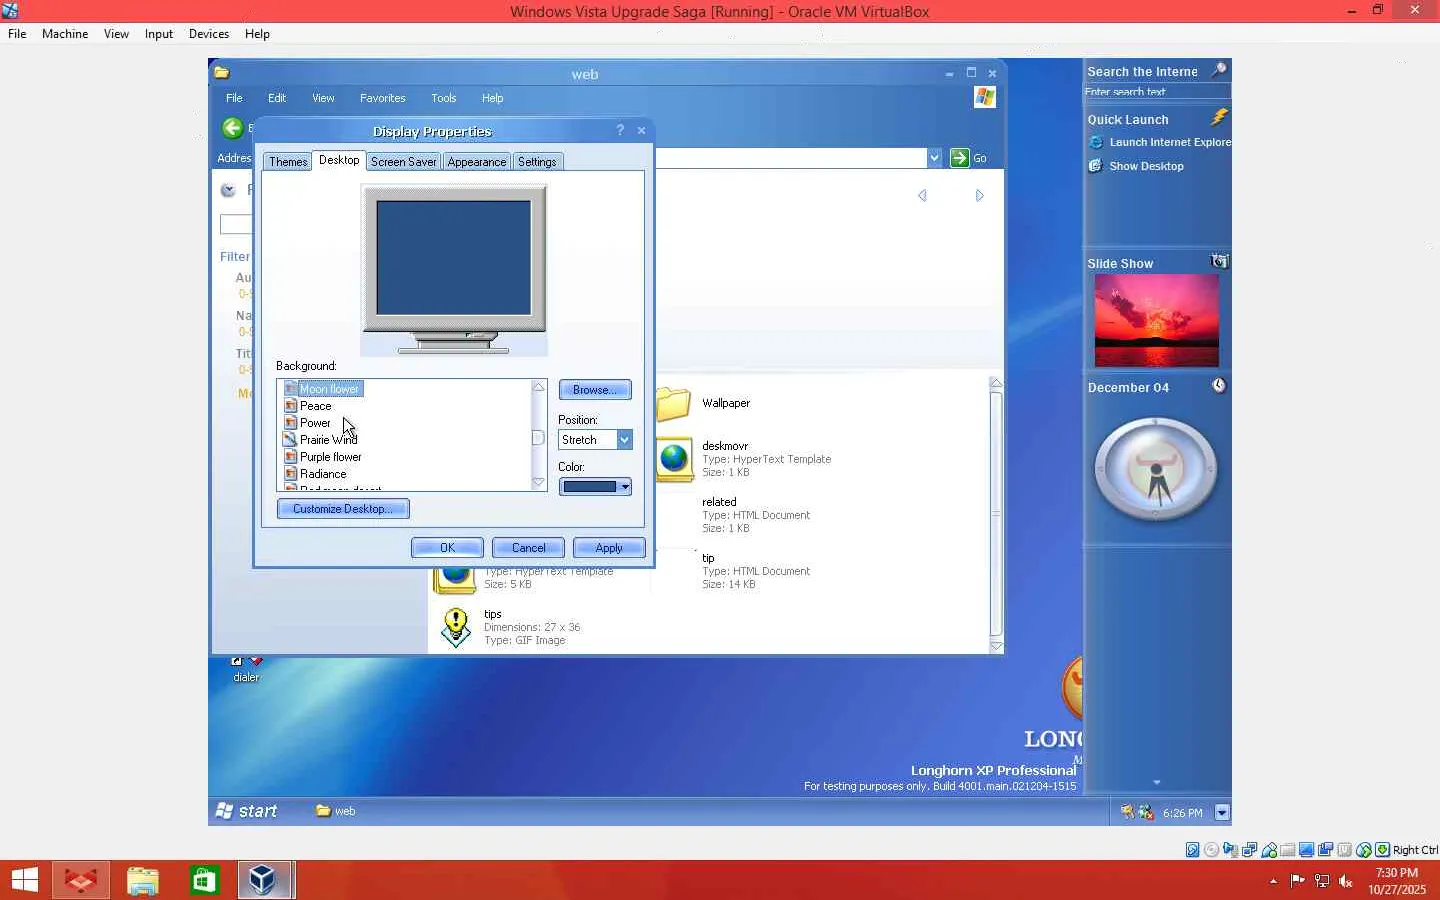
Task: Click the Customize Desktop... button
Action: coord(343,509)
